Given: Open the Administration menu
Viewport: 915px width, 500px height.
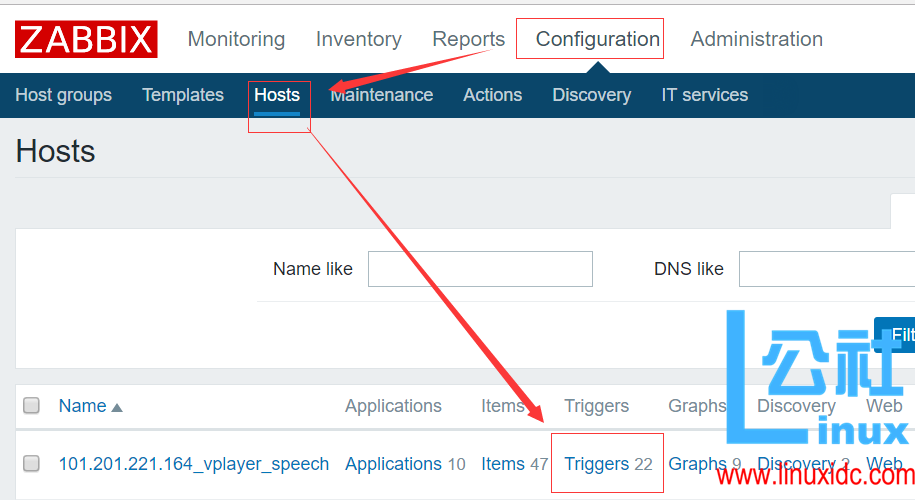Looking at the screenshot, I should (757, 39).
